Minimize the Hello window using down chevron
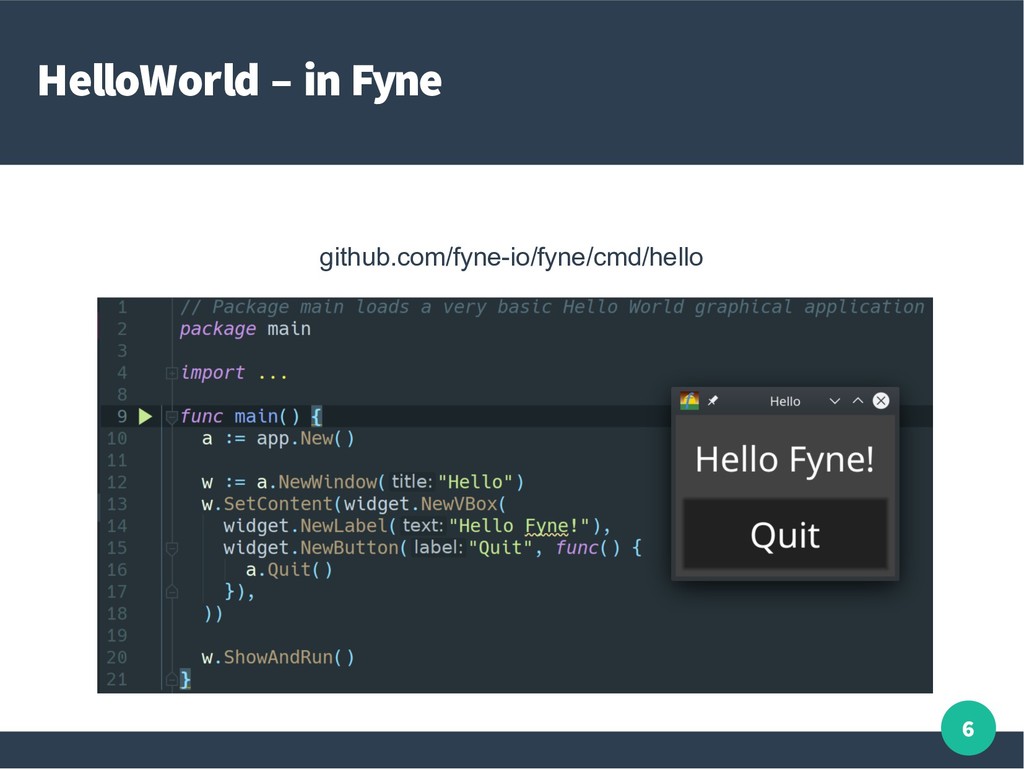Viewport: 1024px width, 769px height. 834,401
